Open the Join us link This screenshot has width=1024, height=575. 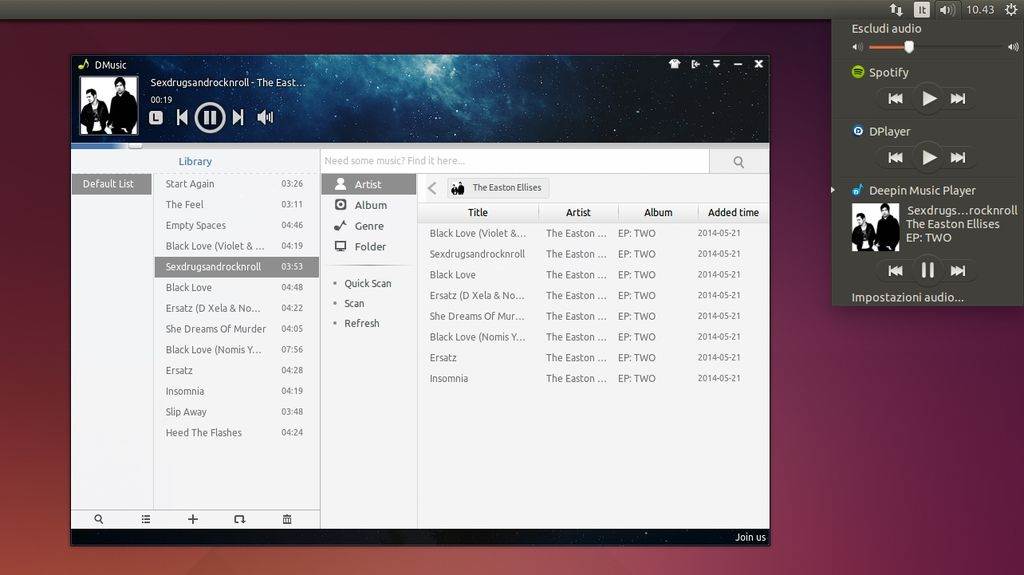(750, 537)
